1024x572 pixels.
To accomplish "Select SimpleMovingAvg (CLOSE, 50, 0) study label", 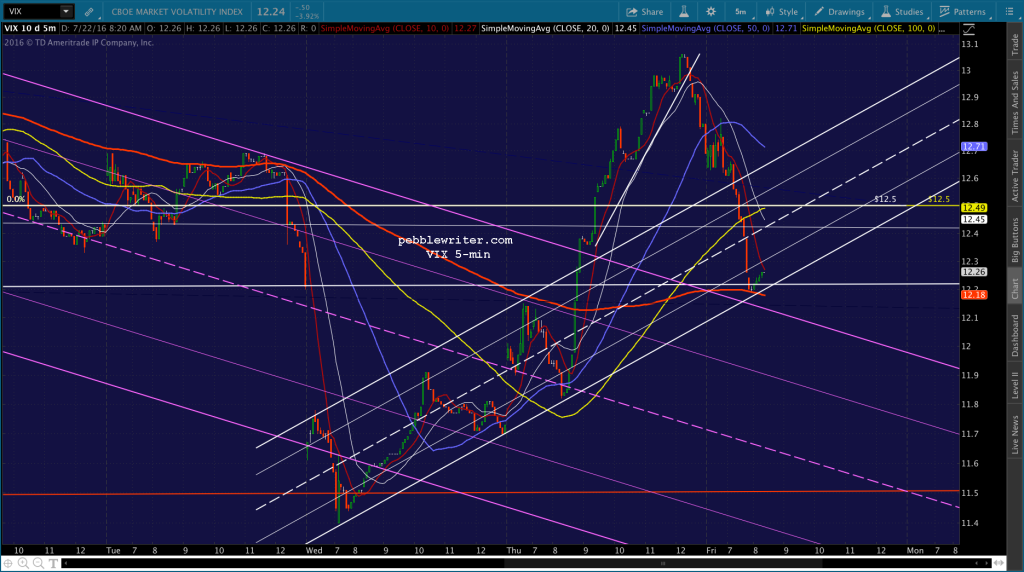I will [x=705, y=28].
